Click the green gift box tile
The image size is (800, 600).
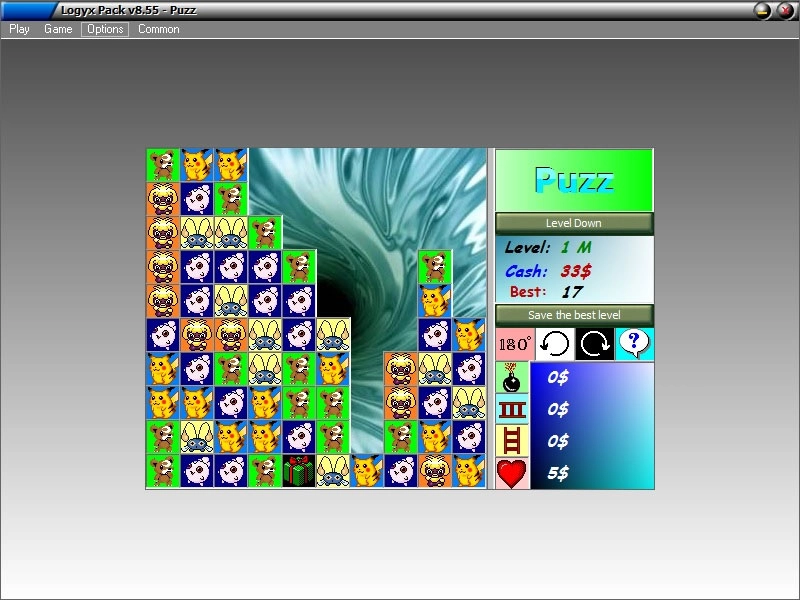tap(299, 471)
